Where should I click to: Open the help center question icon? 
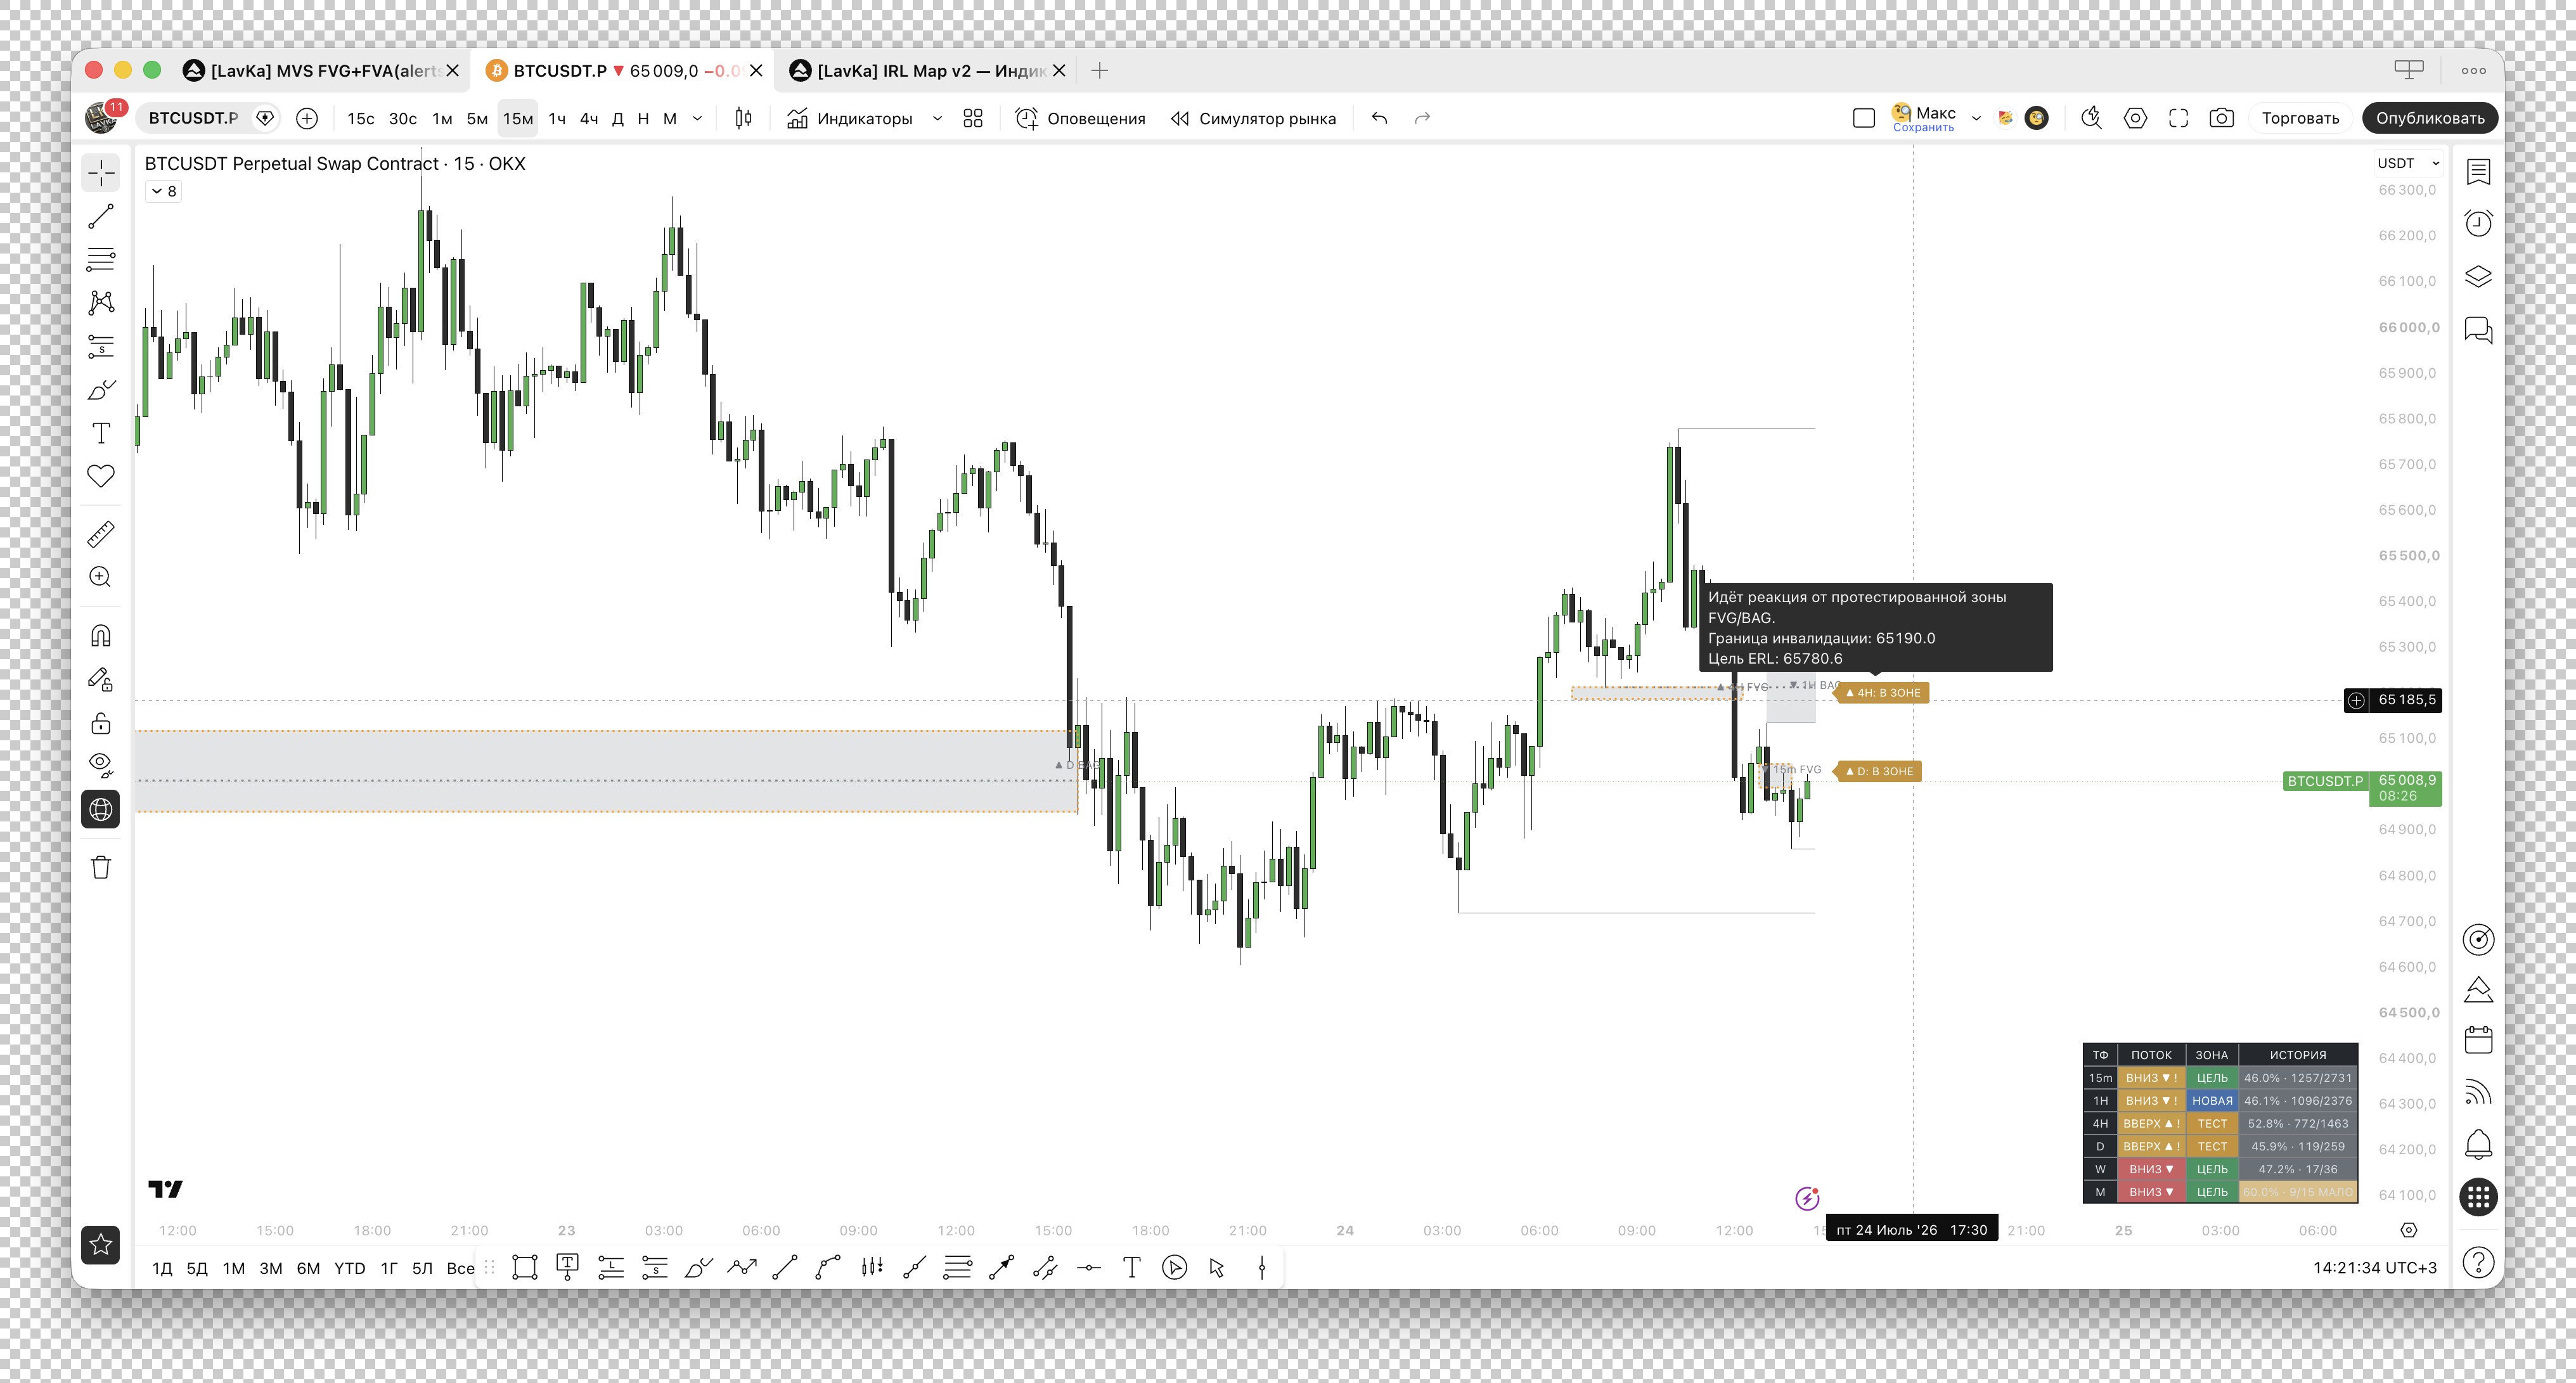coord(2478,1262)
